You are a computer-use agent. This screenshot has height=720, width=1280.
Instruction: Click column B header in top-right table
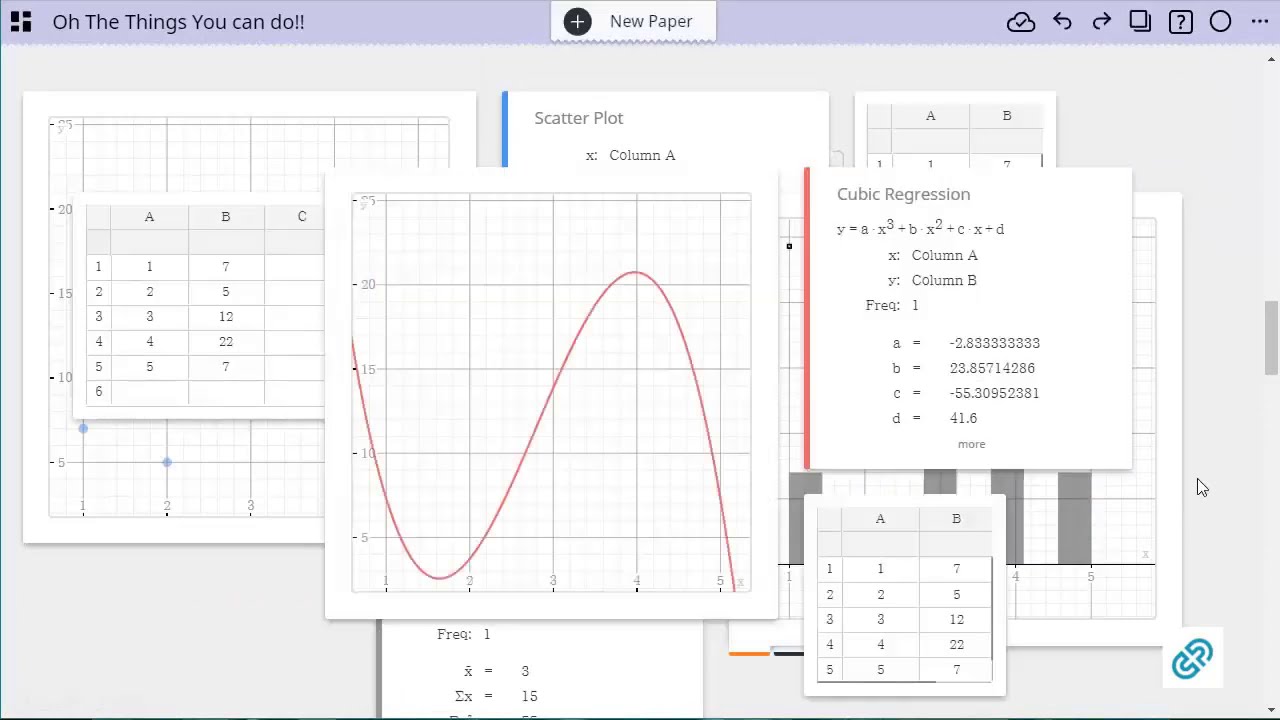pos(1006,116)
